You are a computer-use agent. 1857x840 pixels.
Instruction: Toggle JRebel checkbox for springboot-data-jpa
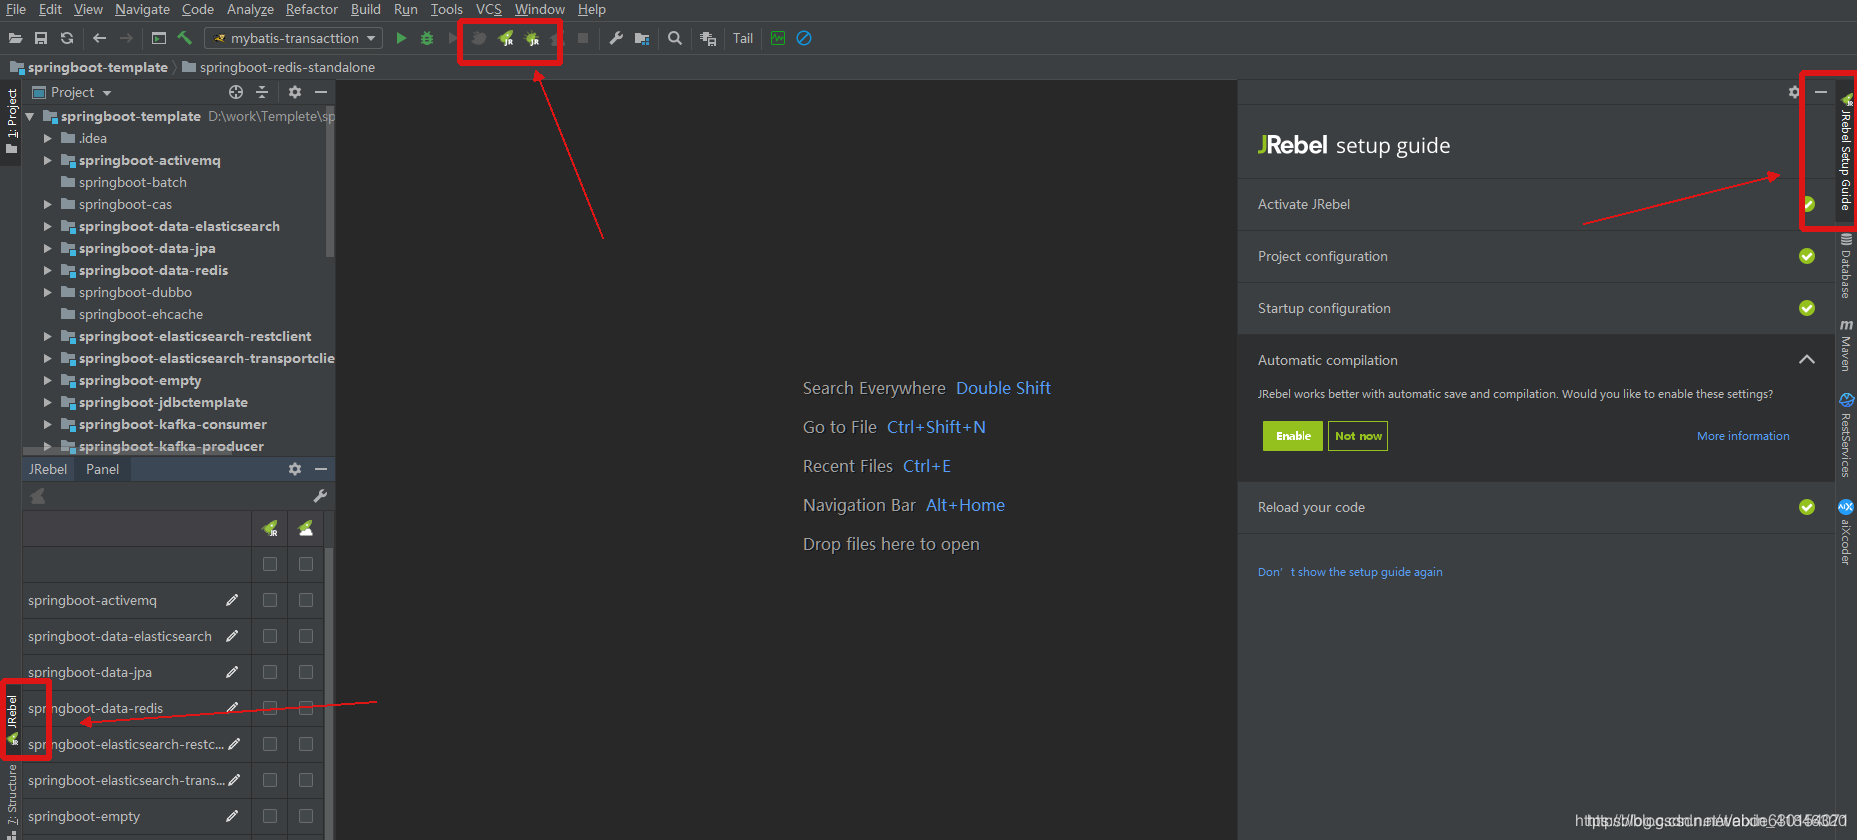click(x=270, y=672)
